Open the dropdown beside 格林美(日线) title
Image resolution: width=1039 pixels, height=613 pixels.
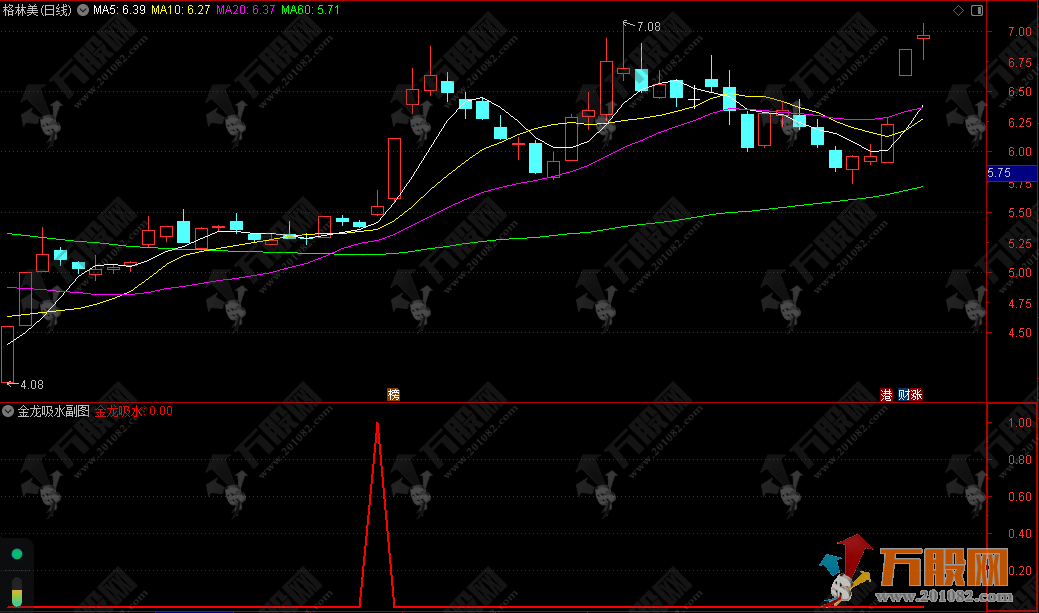click(83, 10)
